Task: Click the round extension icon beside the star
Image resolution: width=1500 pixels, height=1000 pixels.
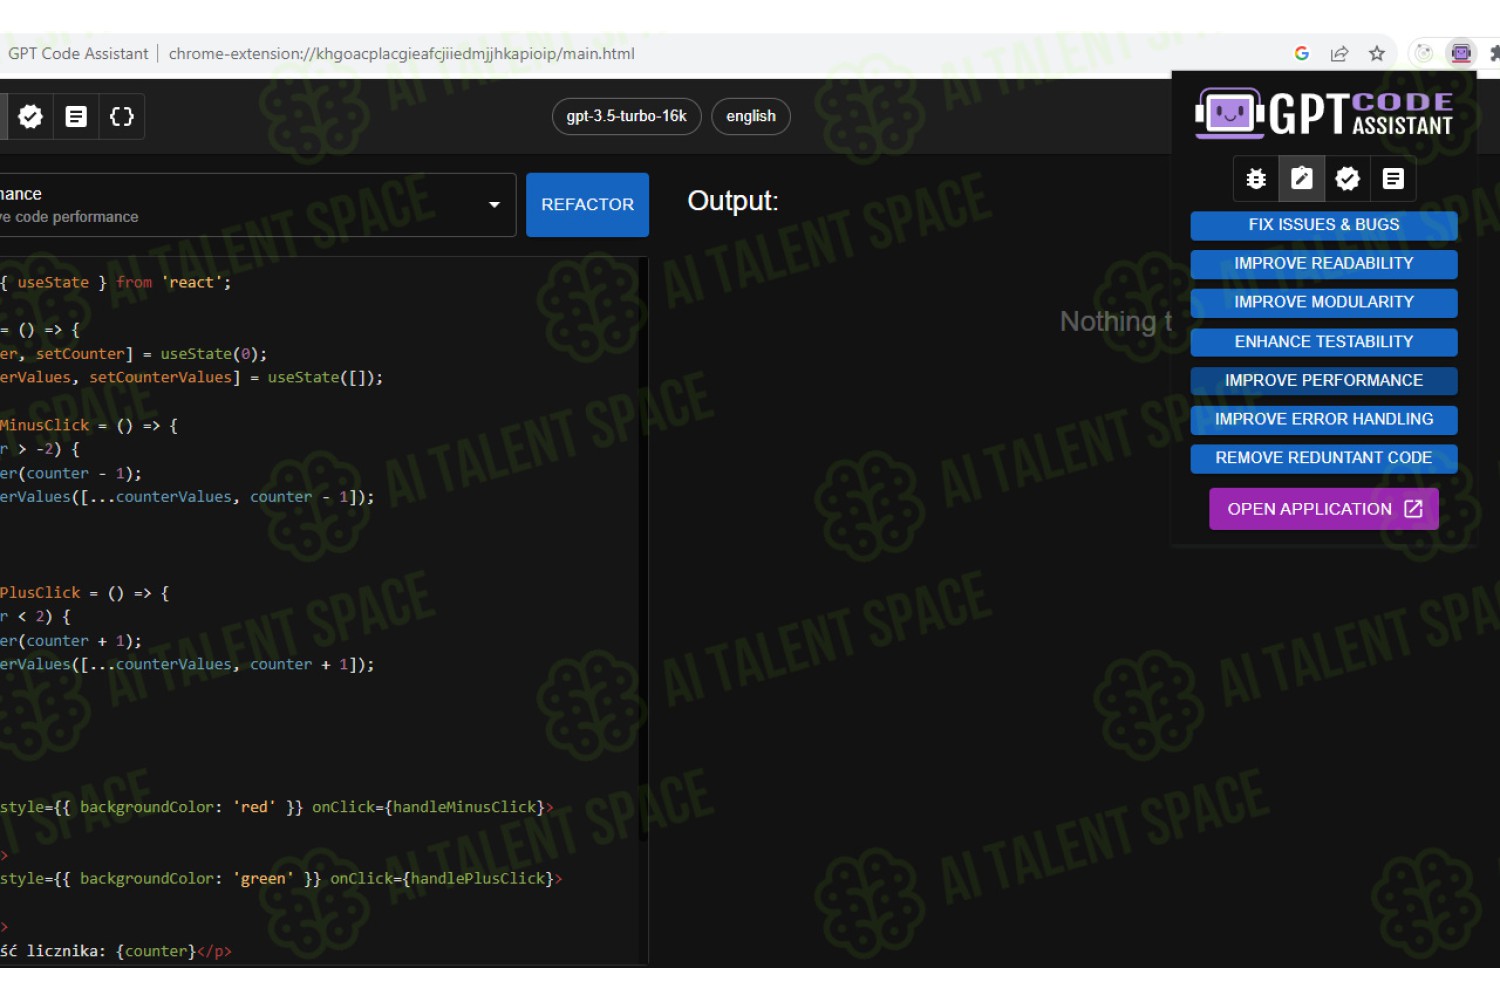Action: 1424,54
